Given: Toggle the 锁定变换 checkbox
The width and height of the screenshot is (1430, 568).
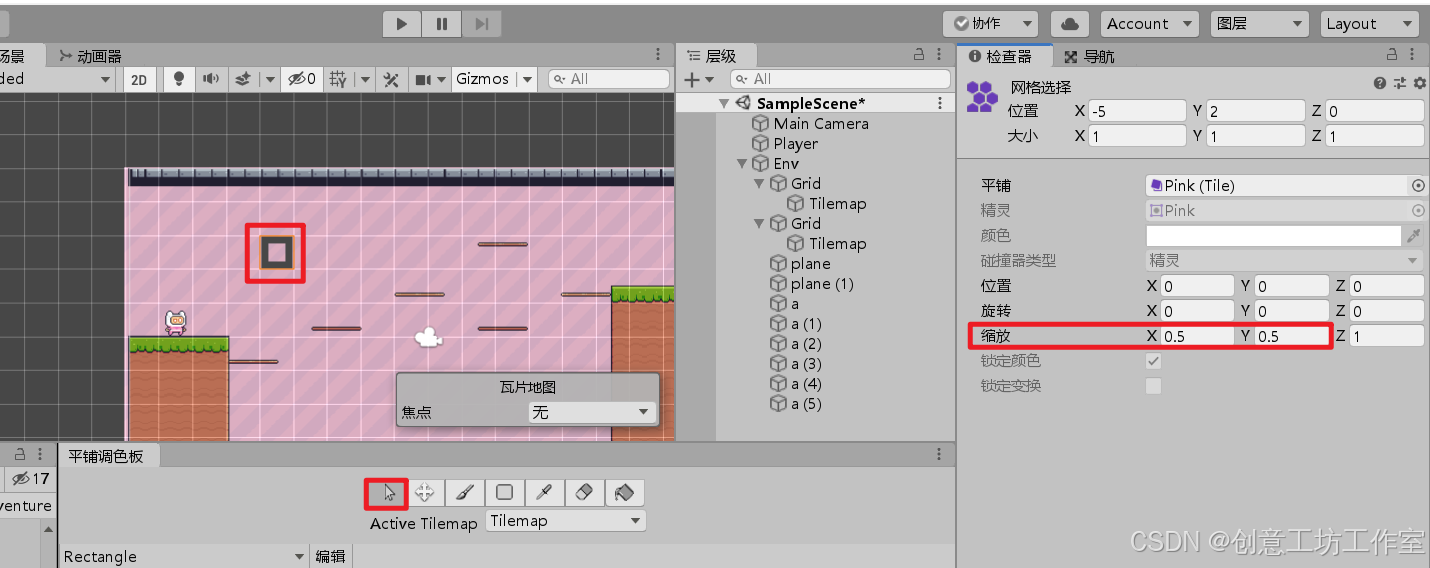Looking at the screenshot, I should [1154, 386].
